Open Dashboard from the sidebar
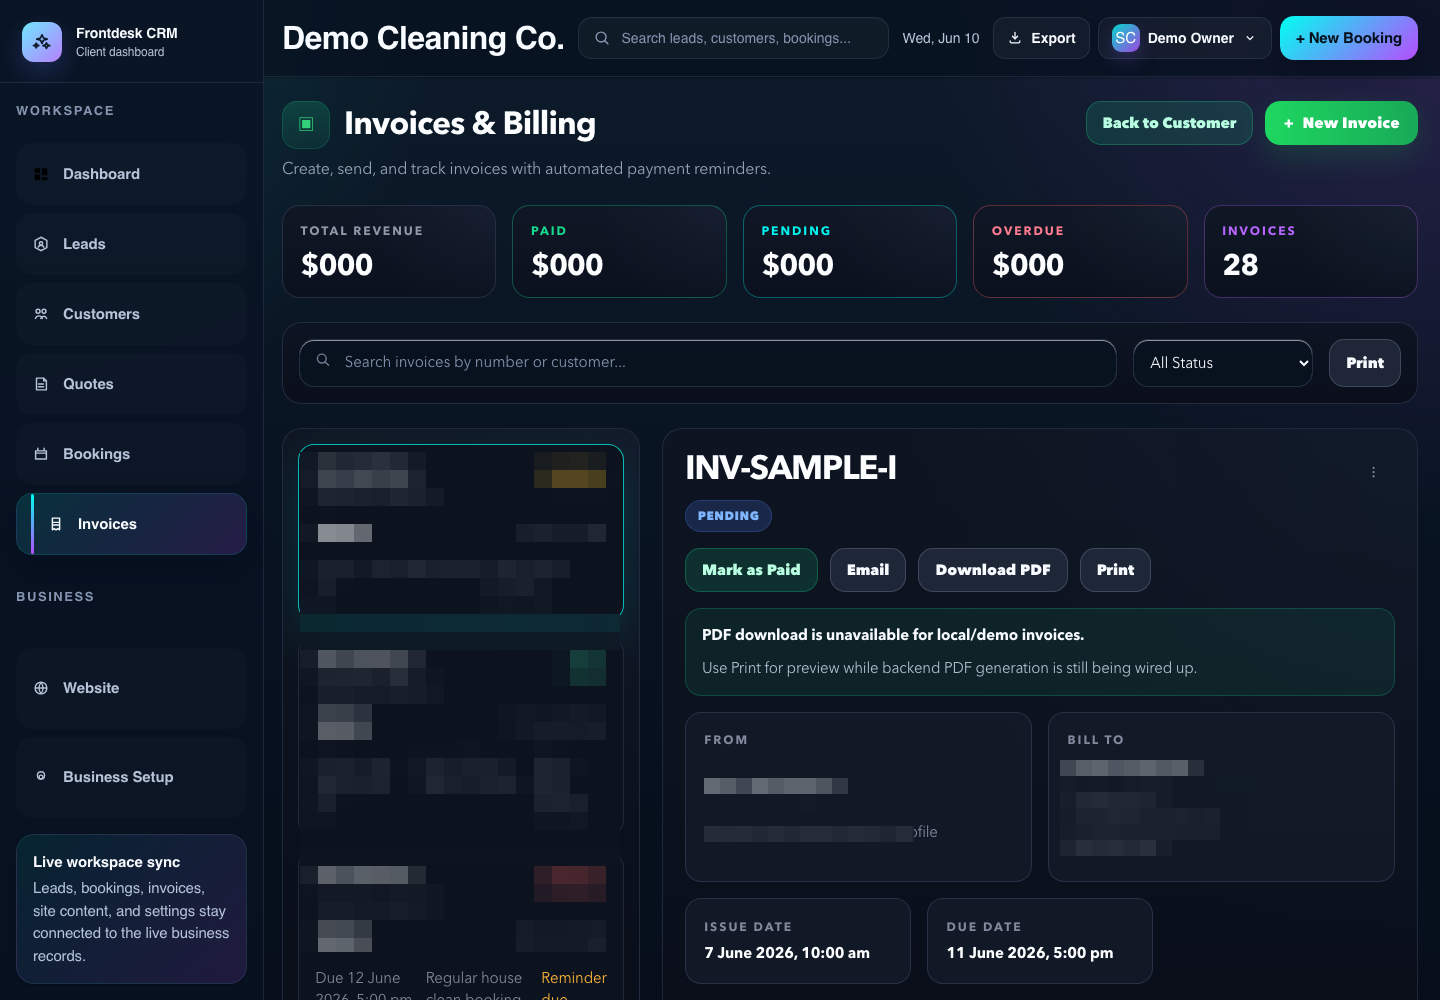 [x=131, y=174]
